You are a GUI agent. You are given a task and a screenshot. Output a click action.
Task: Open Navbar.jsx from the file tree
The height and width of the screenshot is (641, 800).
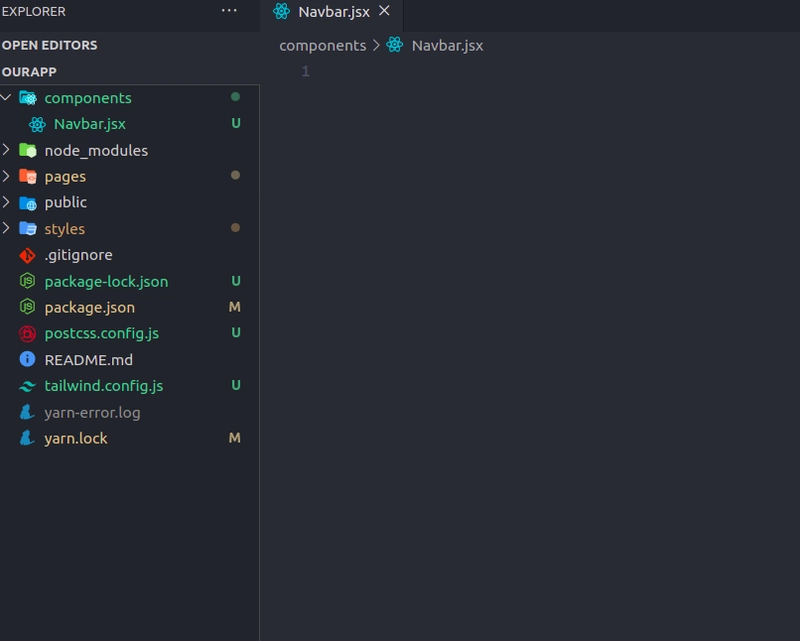(x=90, y=124)
